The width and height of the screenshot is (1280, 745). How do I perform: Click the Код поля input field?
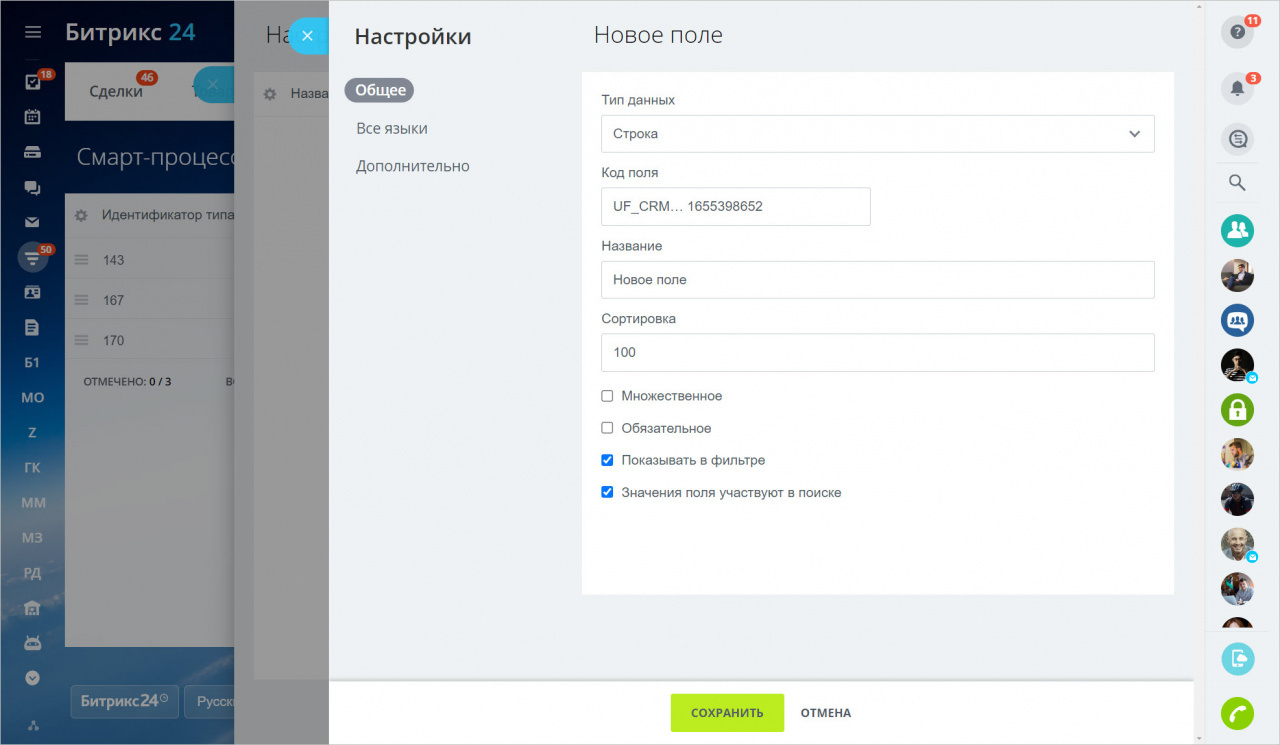click(736, 207)
